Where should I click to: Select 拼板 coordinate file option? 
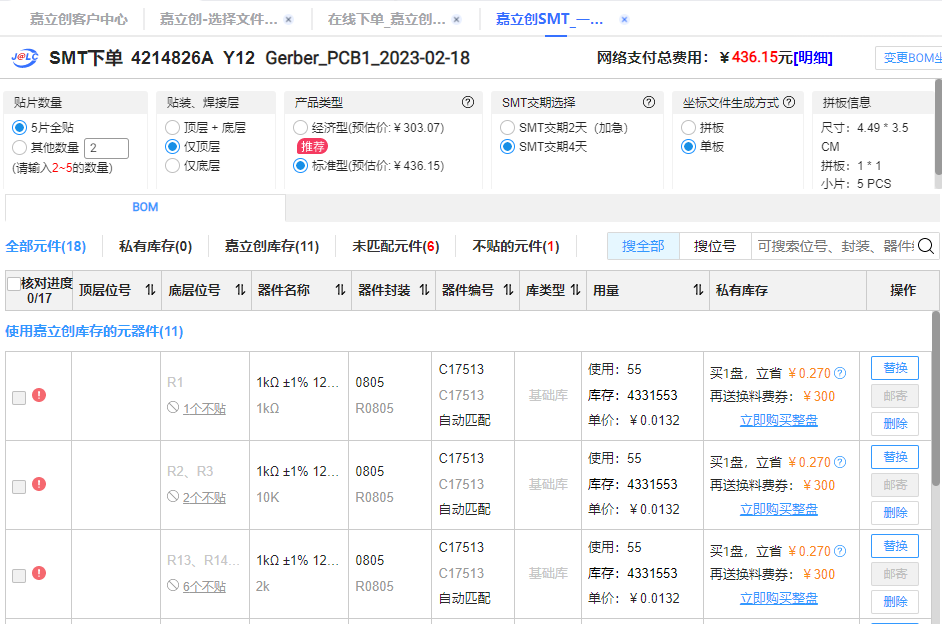pyautogui.click(x=688, y=127)
